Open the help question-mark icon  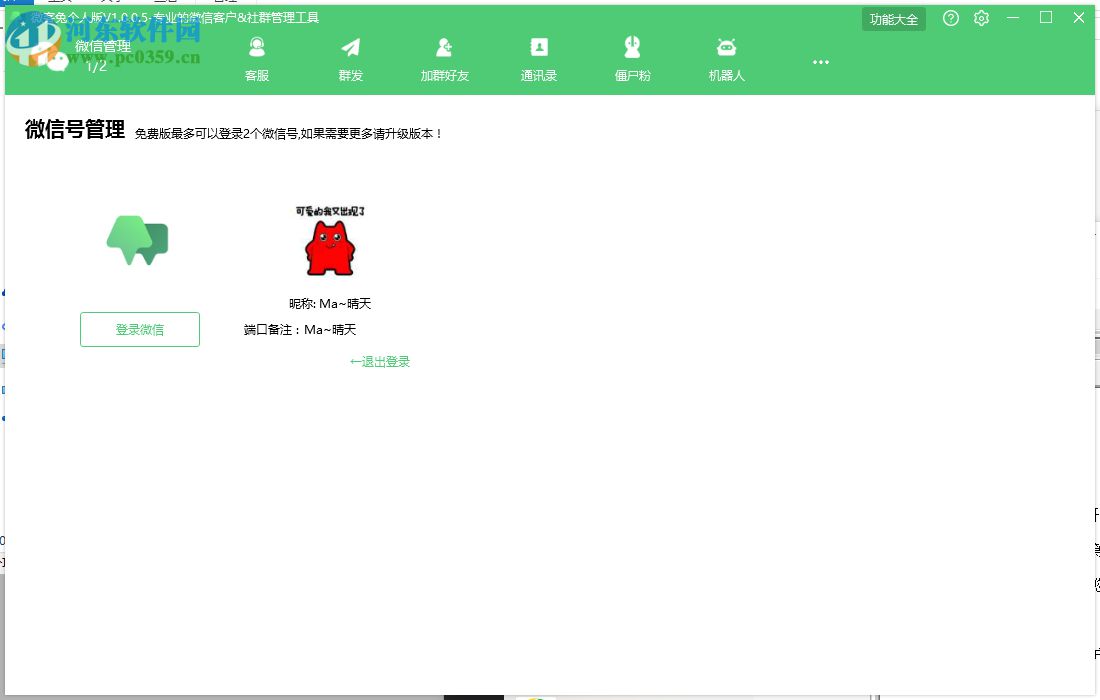pos(950,18)
